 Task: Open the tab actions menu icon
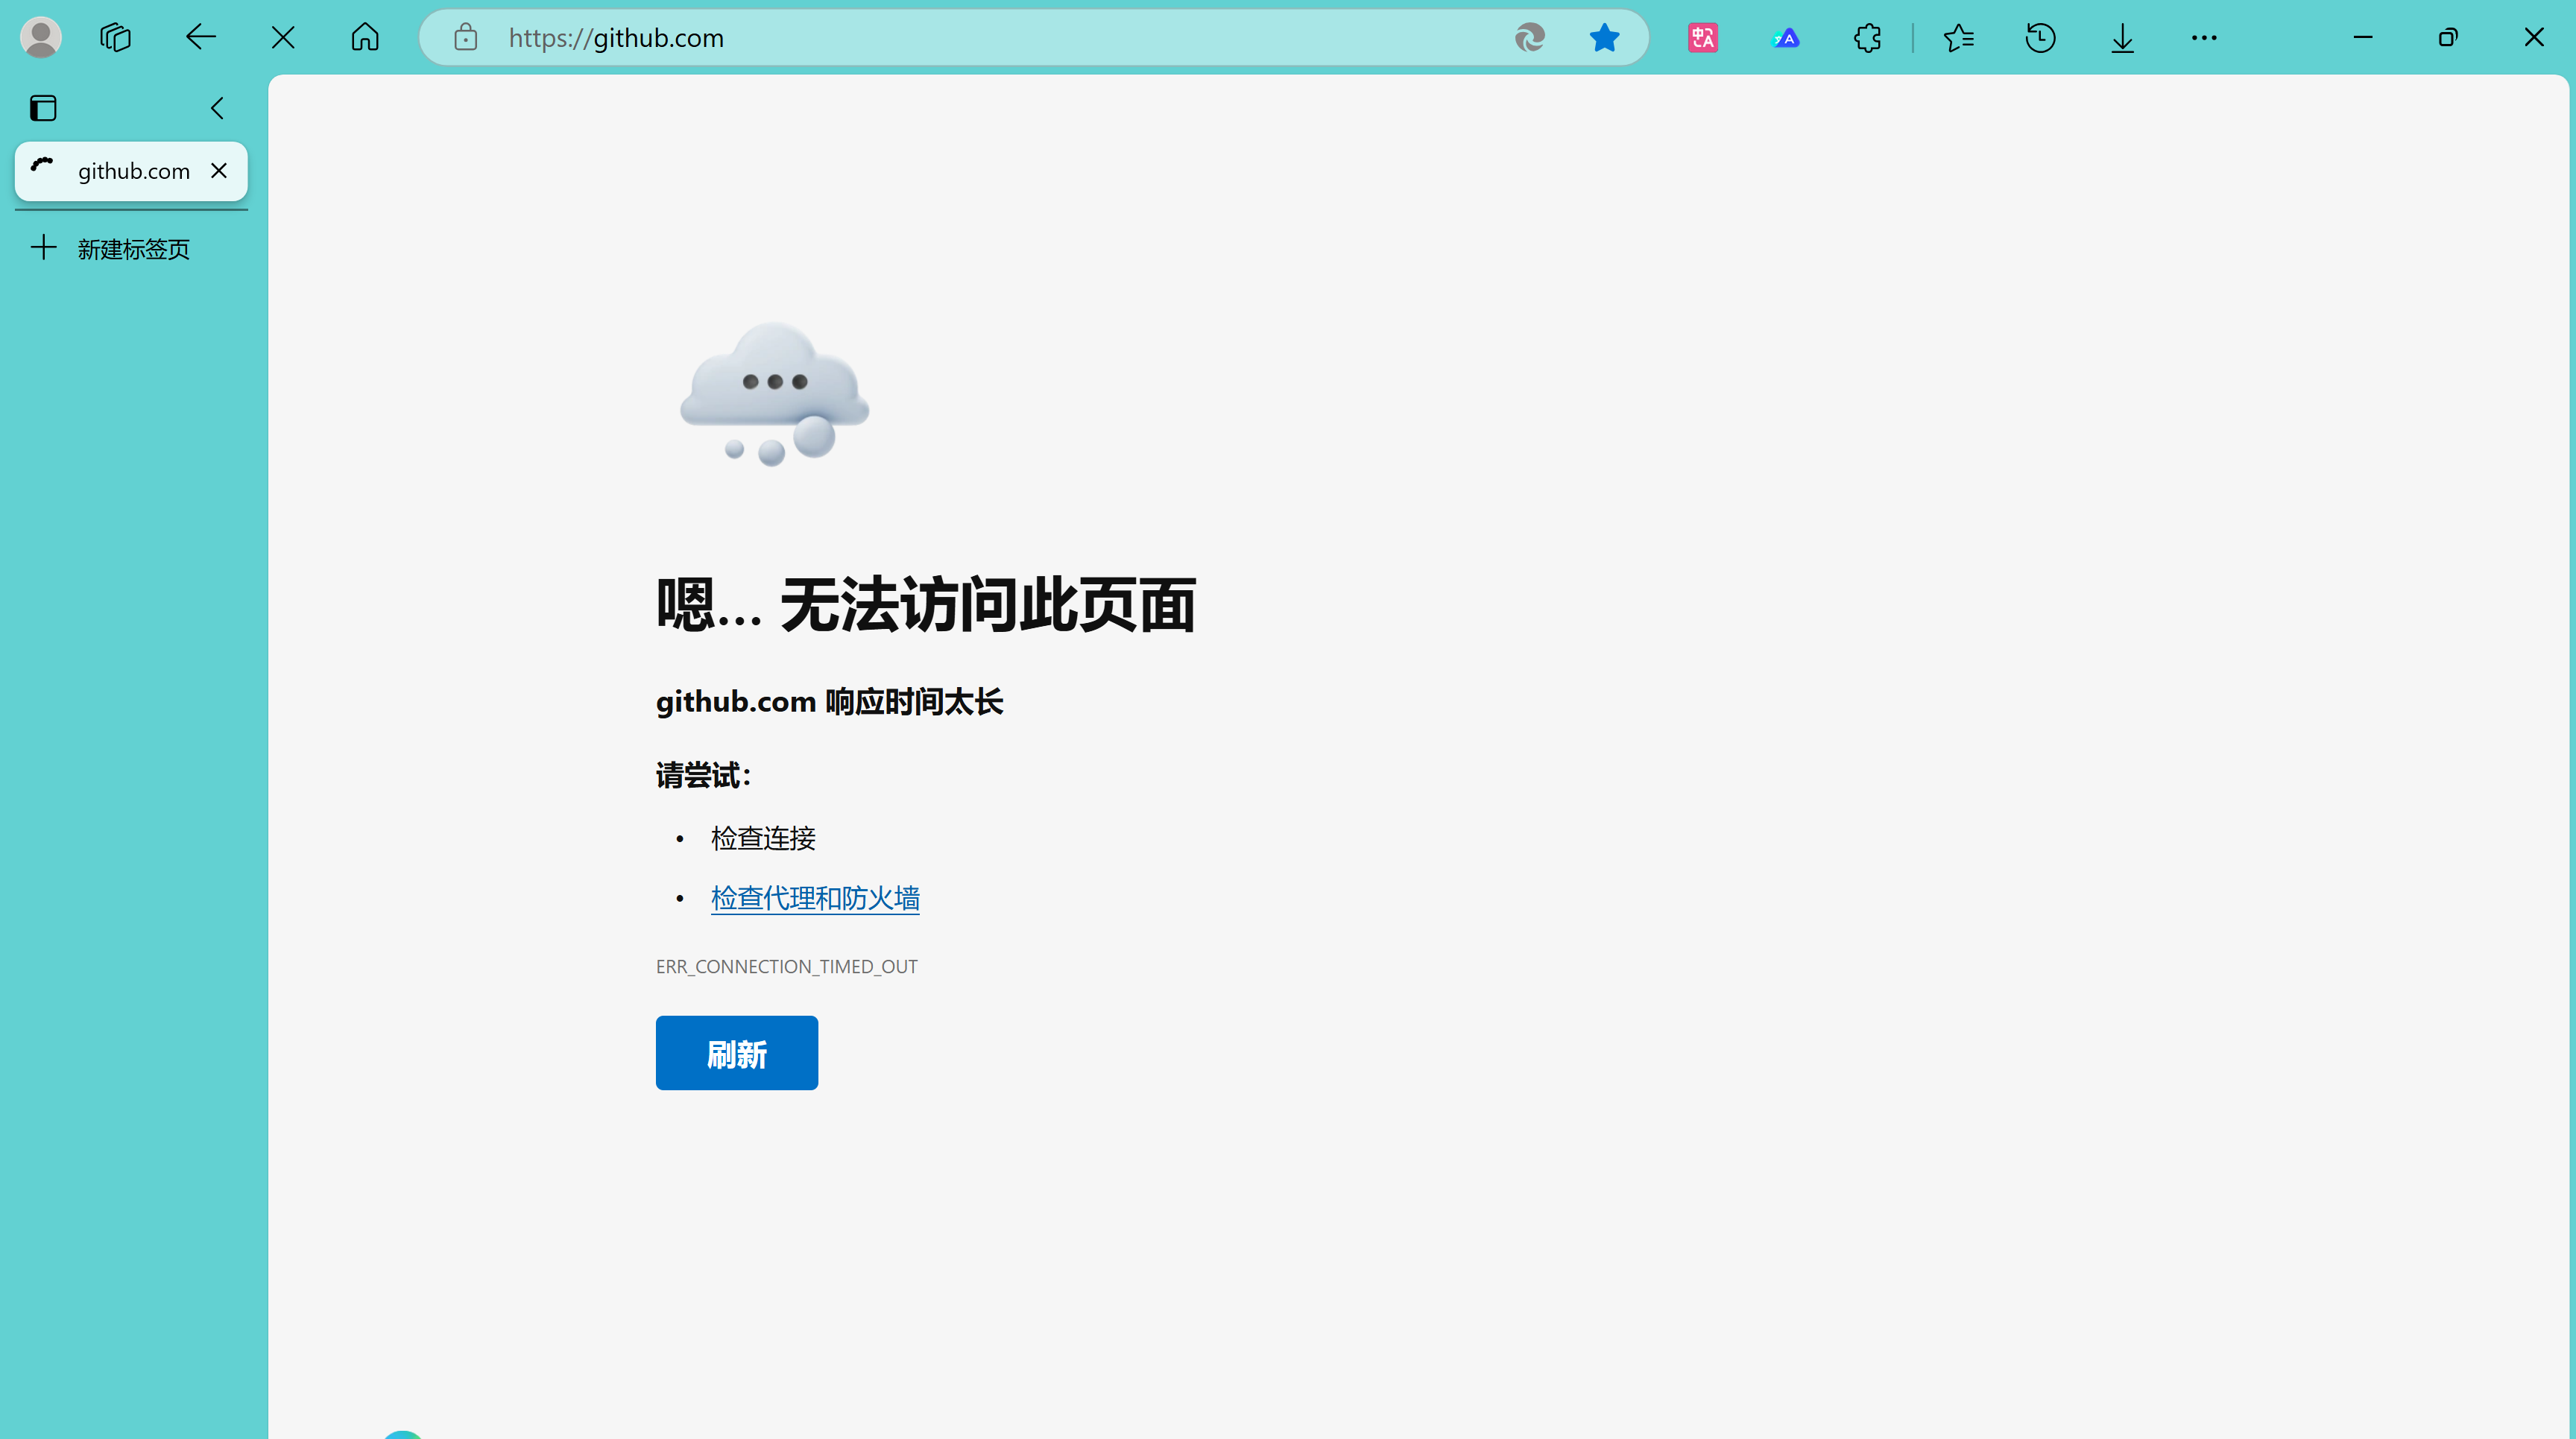coord(43,108)
